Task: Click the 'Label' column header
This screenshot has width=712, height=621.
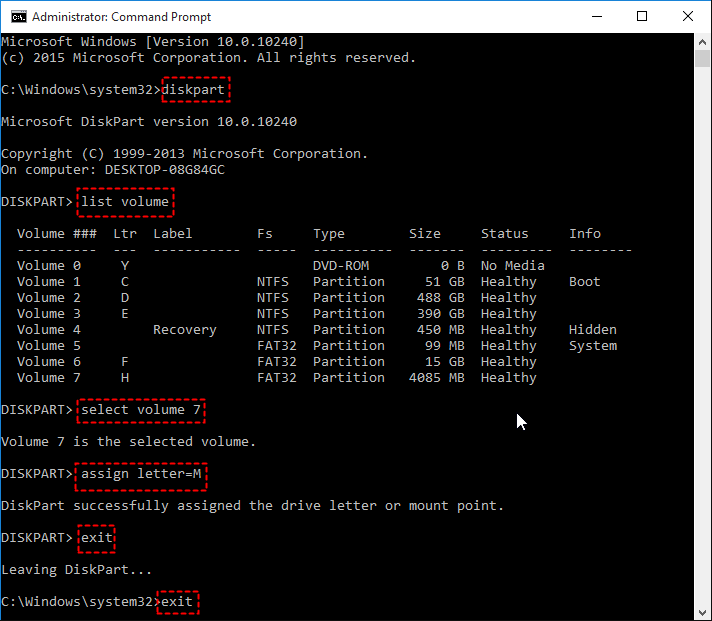Action: click(x=173, y=234)
